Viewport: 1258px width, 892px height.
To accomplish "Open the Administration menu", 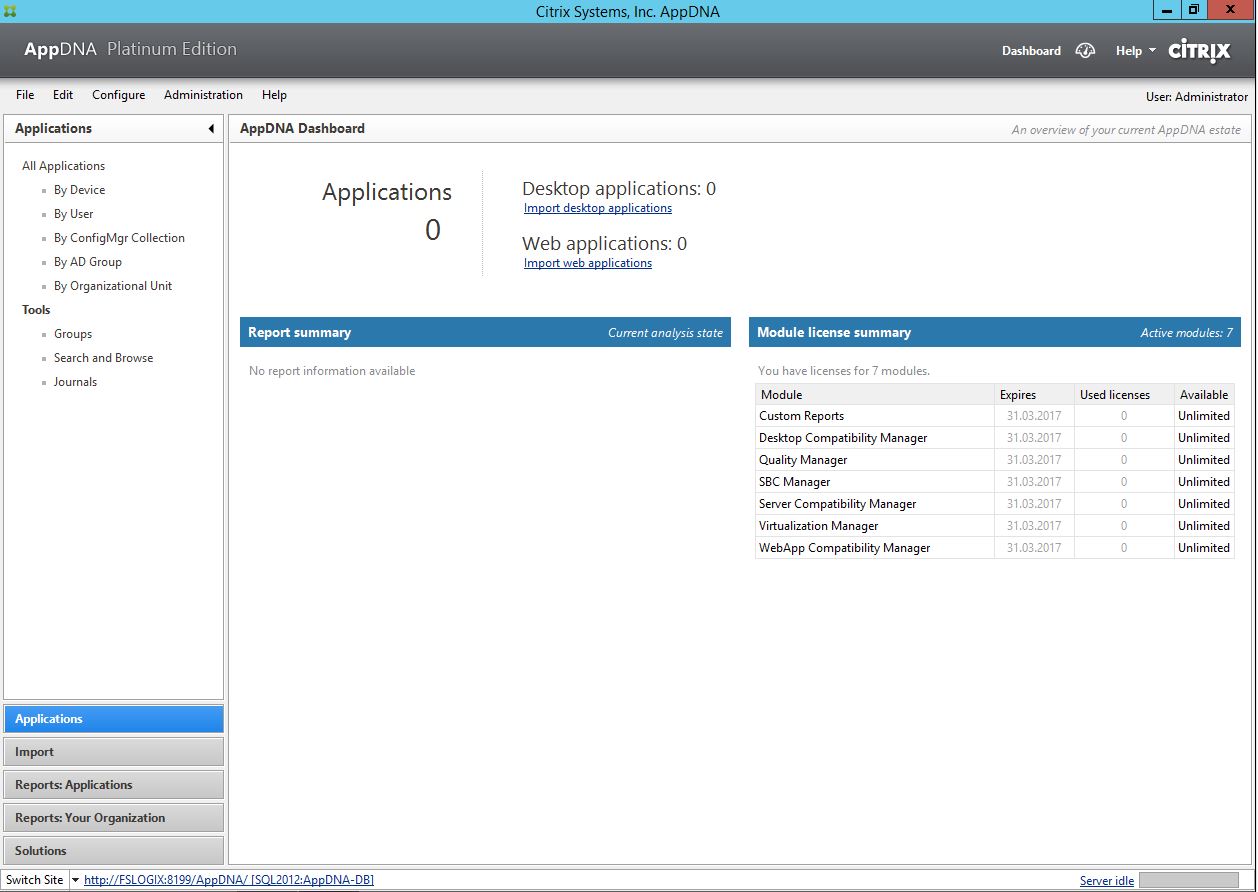I will (203, 95).
